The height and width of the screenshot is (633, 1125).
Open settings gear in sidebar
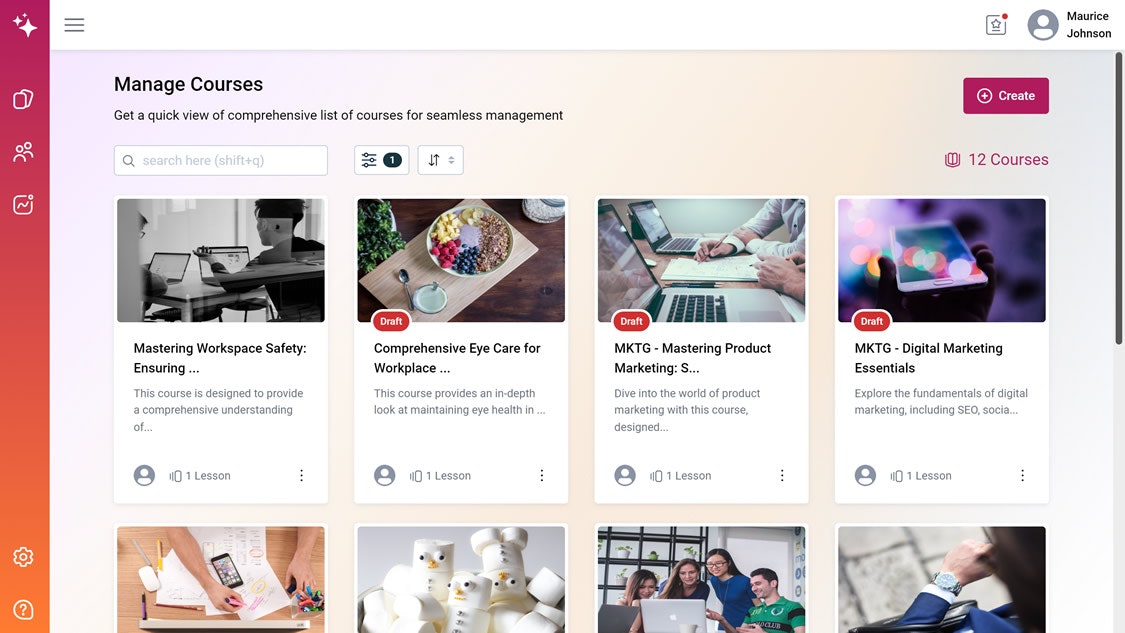[23, 557]
